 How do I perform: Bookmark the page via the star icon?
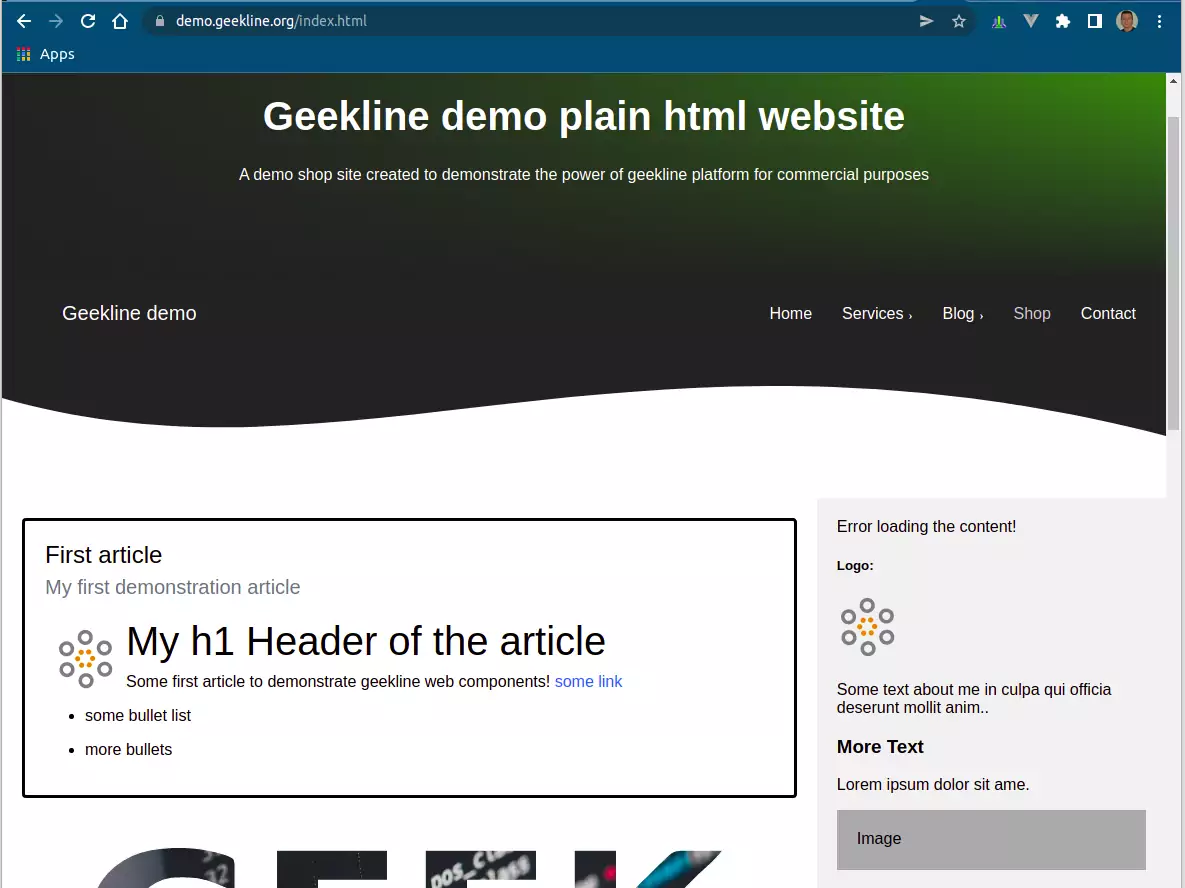[958, 20]
